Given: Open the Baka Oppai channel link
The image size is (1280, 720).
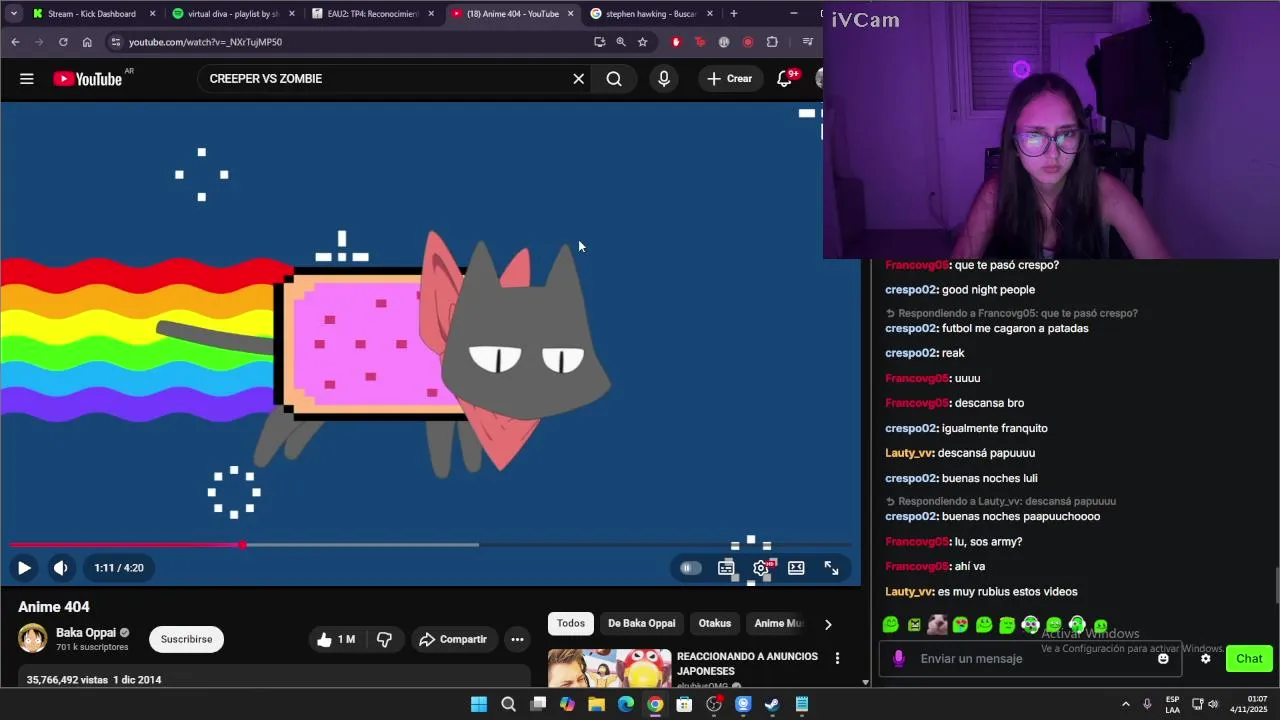Looking at the screenshot, I should point(86,633).
